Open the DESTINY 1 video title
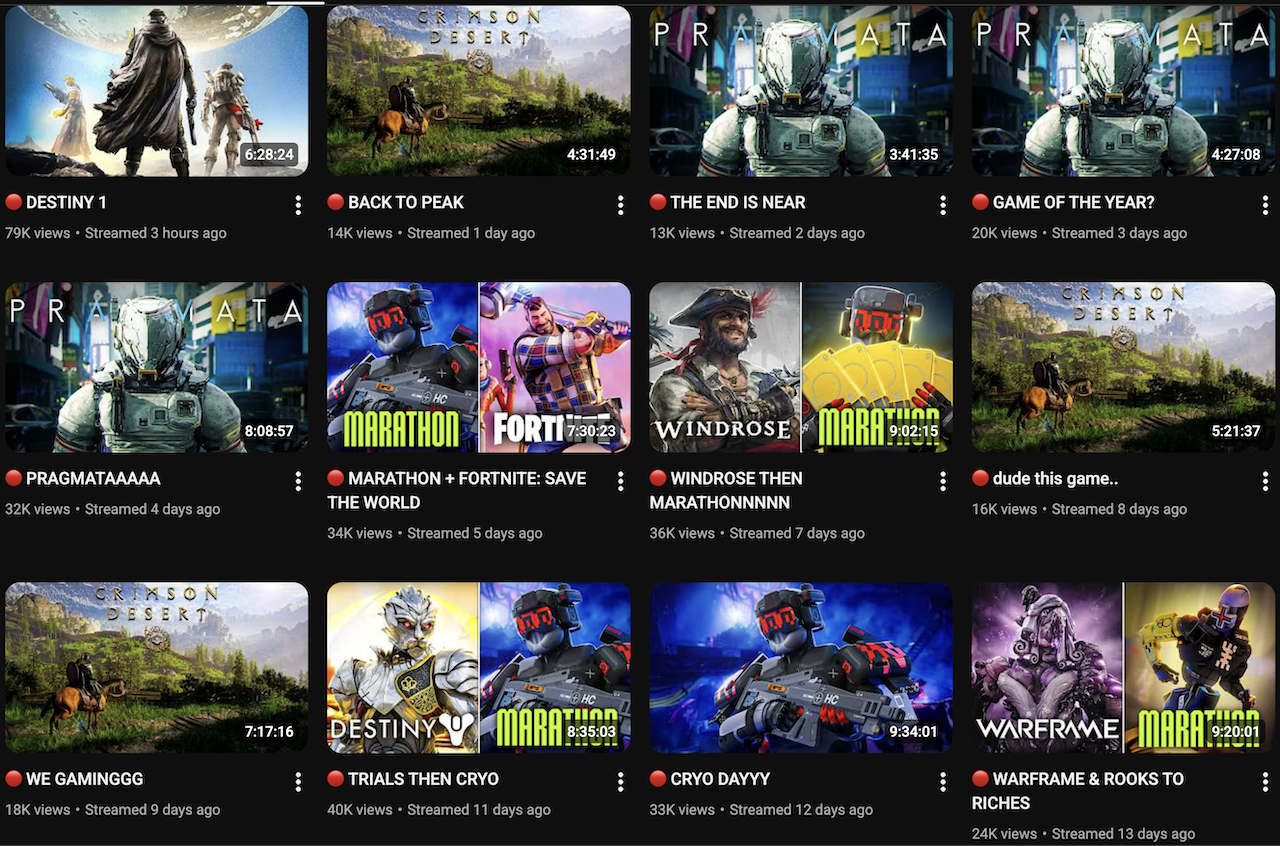This screenshot has width=1280, height=846. coord(56,202)
